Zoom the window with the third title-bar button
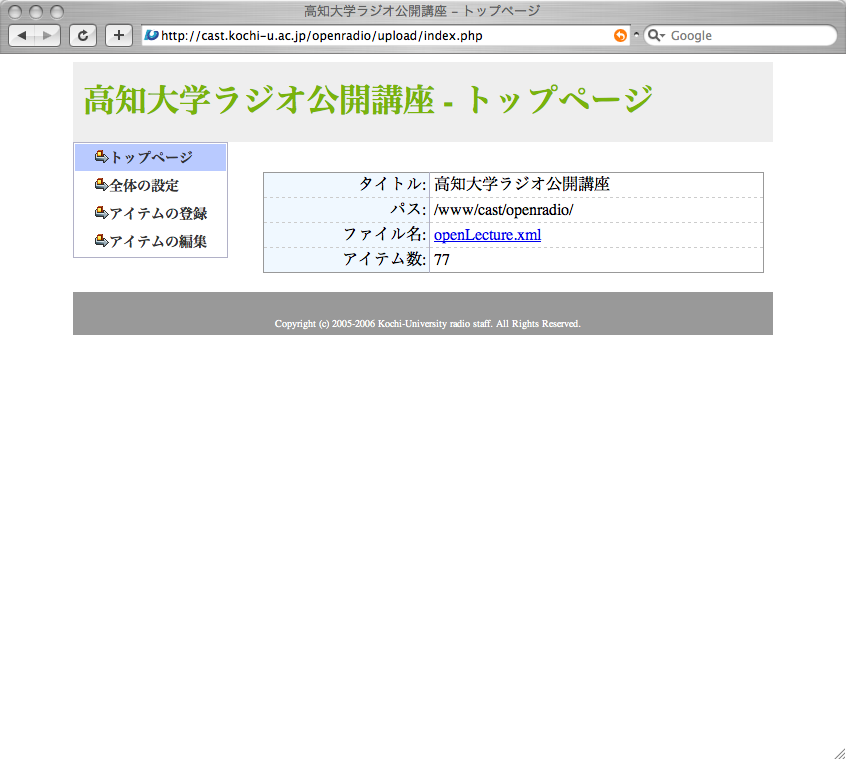846x760 pixels. pyautogui.click(x=57, y=11)
